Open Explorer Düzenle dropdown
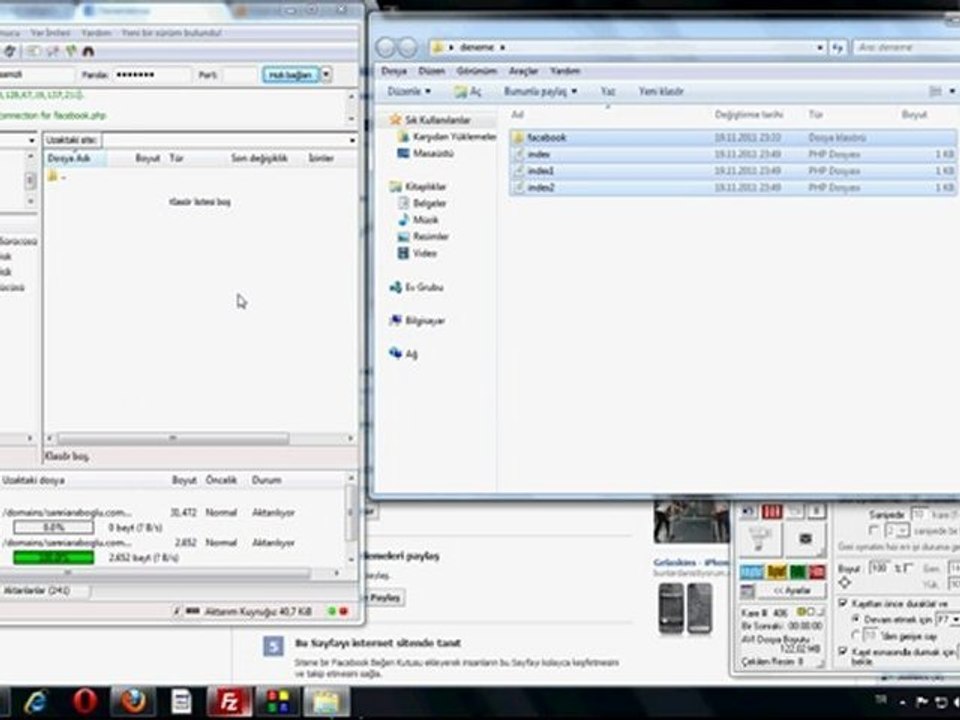 pos(409,91)
